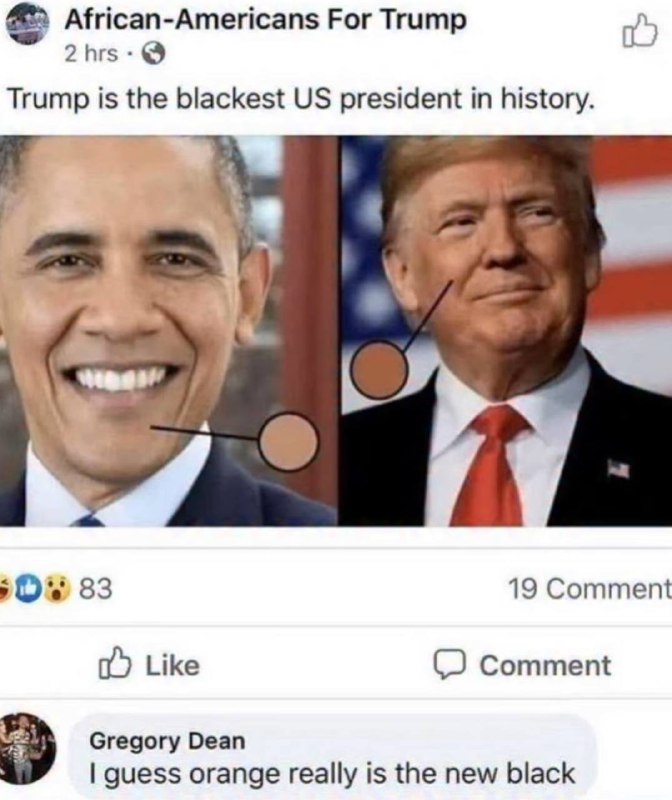Viewport: 672px width, 800px height.
Task: Click the skin tone swatch circle on right photo
Action: (379, 369)
